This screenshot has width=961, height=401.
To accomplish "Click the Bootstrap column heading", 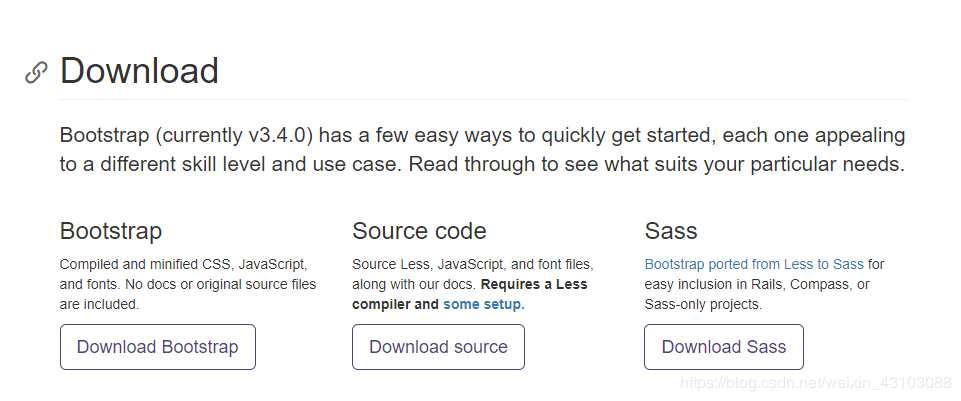I will coord(111,231).
